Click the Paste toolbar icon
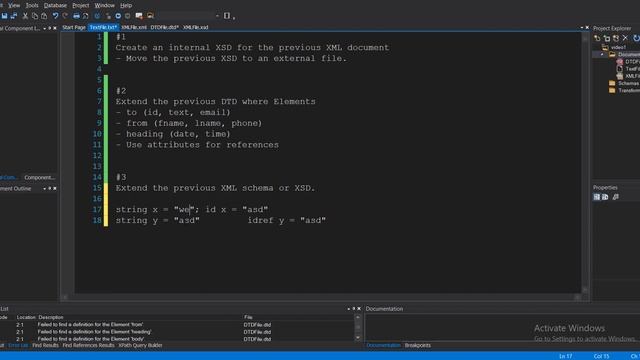The image size is (640, 360). click(44, 16)
